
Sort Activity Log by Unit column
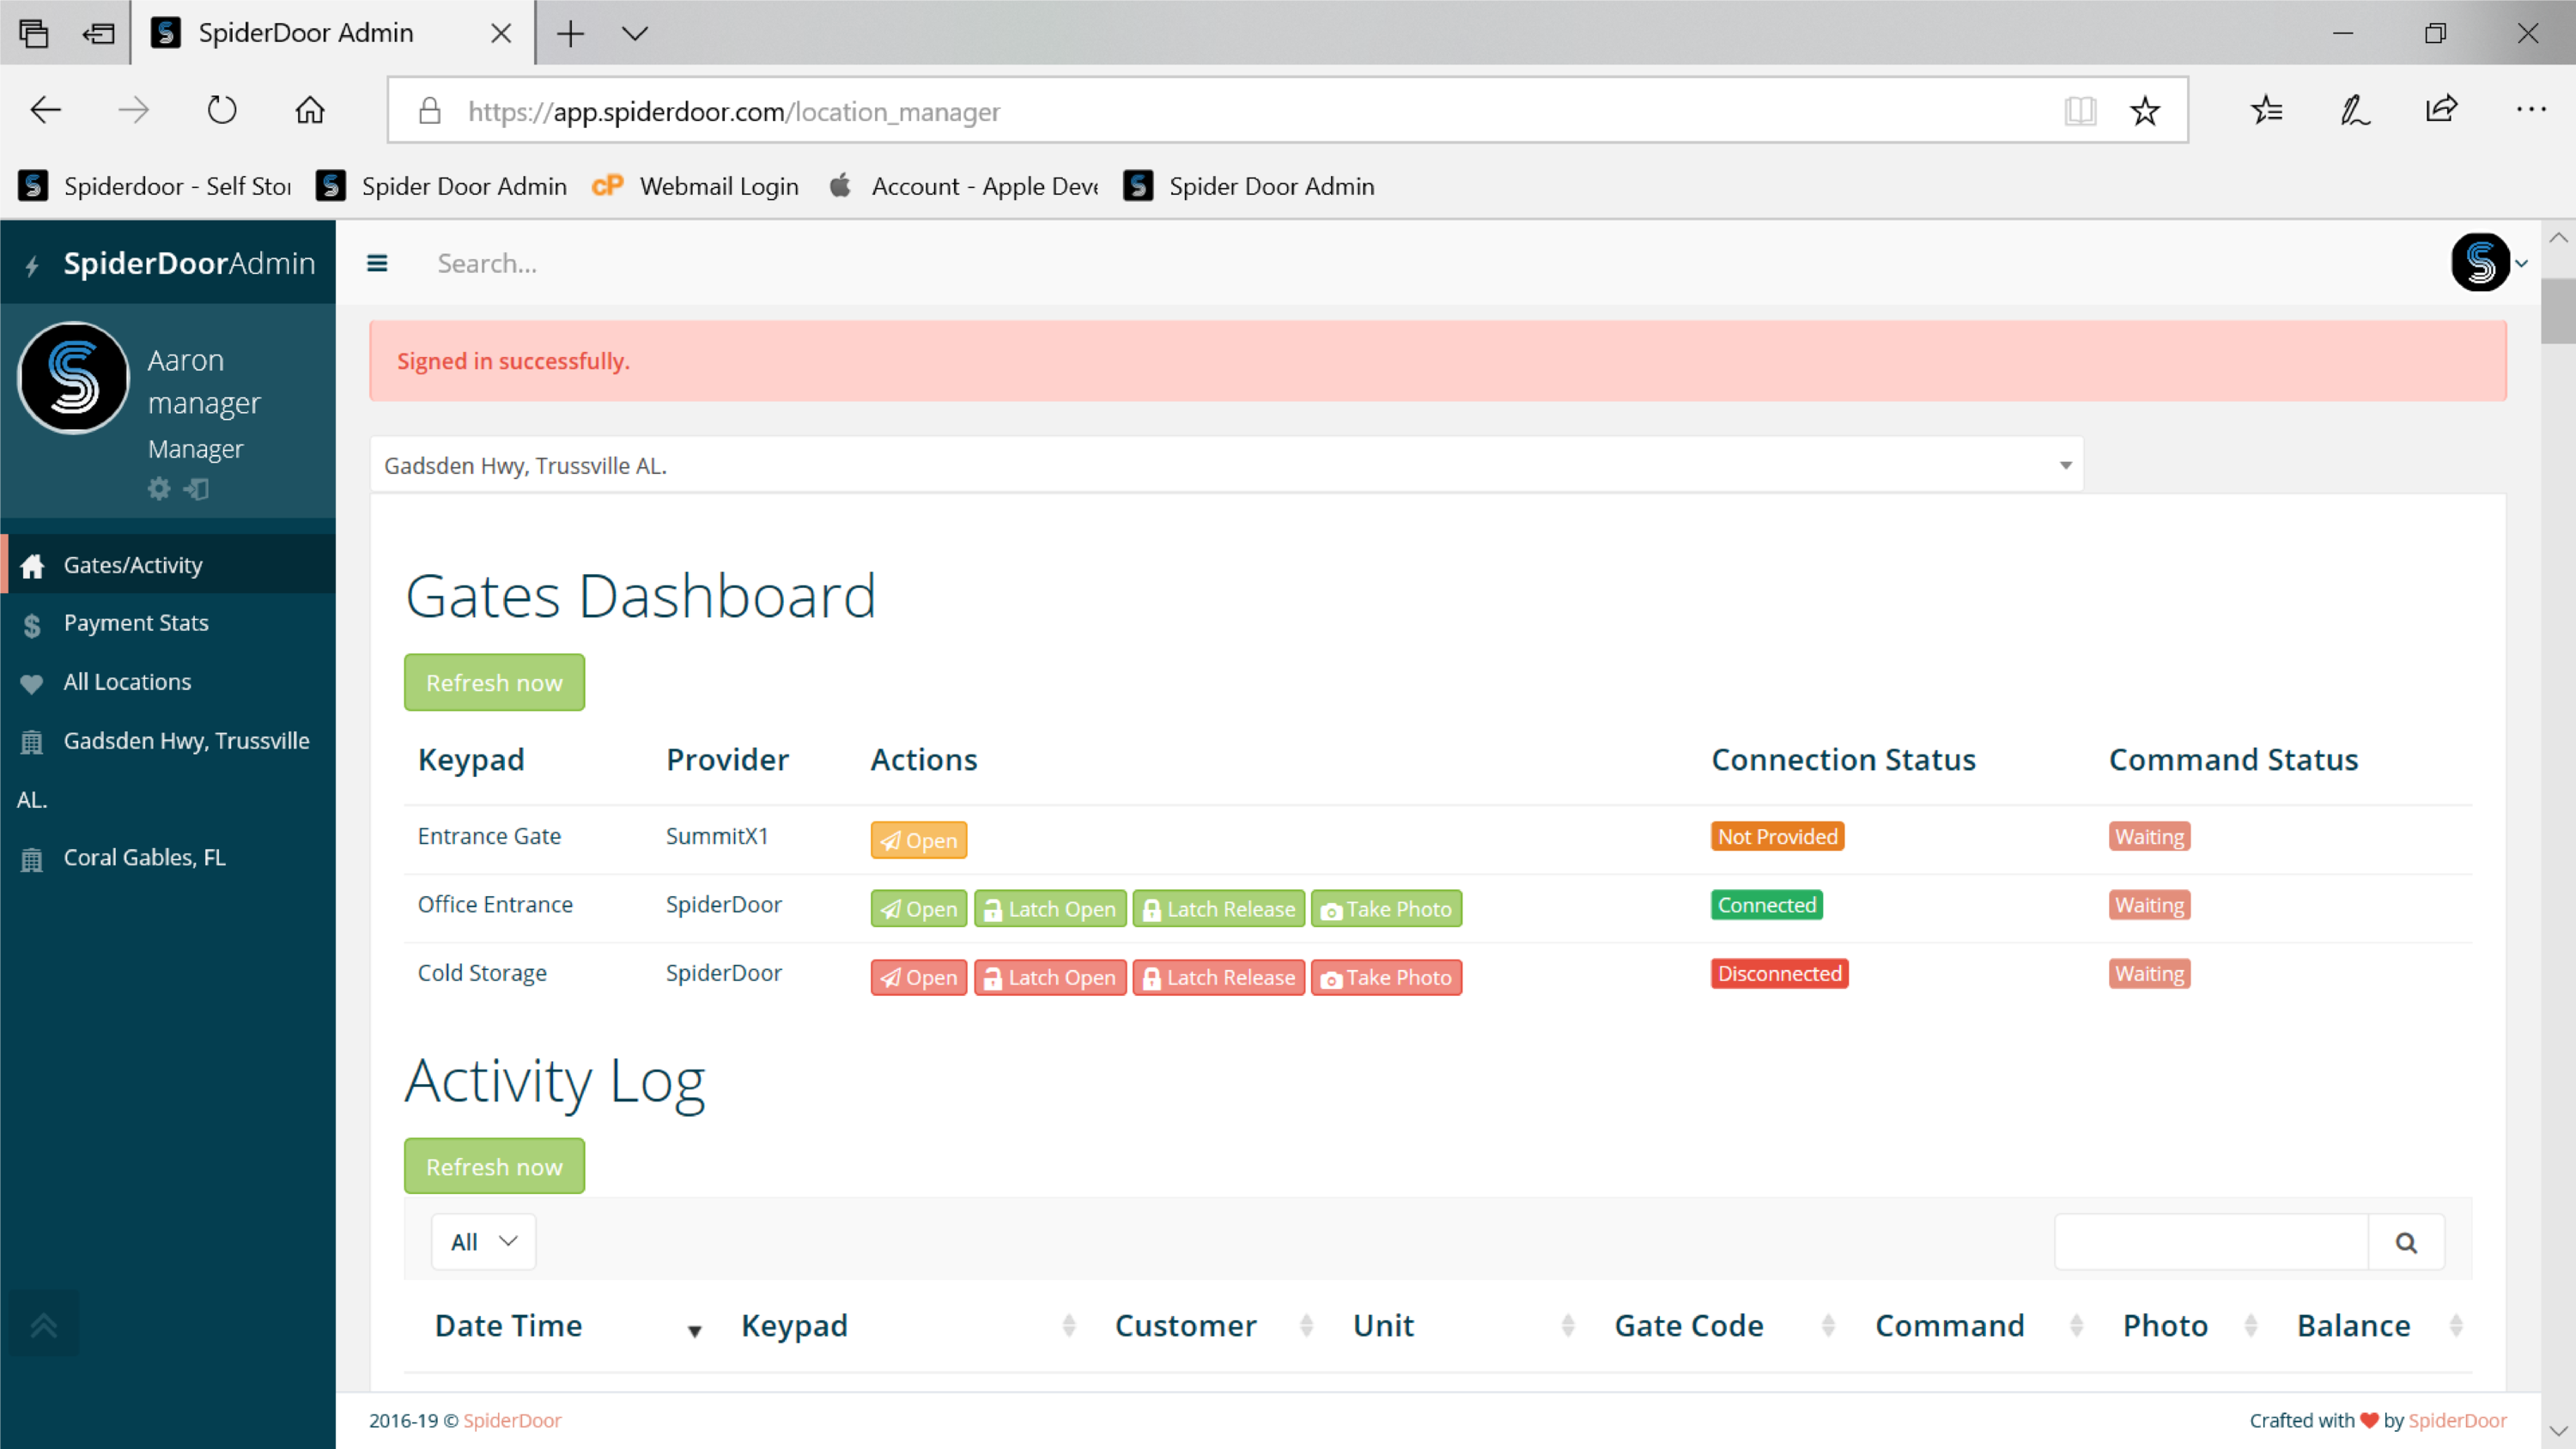[x=1464, y=1326]
